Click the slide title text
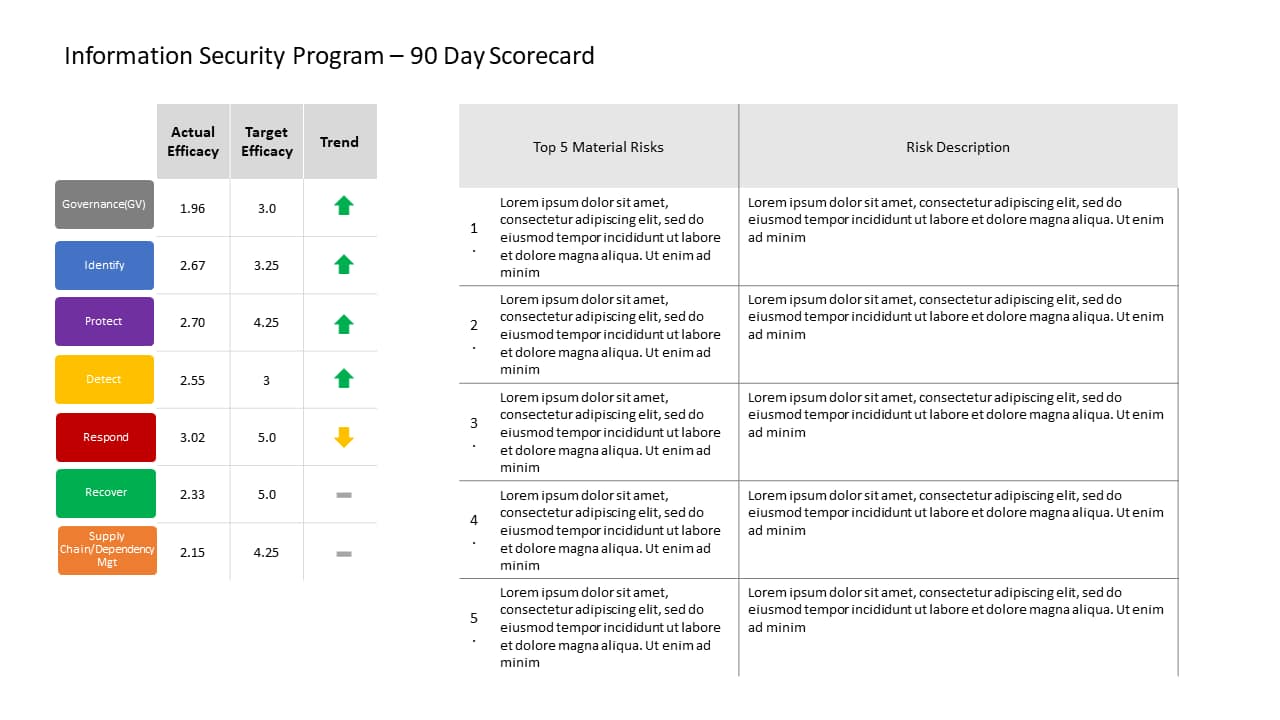 (x=329, y=56)
